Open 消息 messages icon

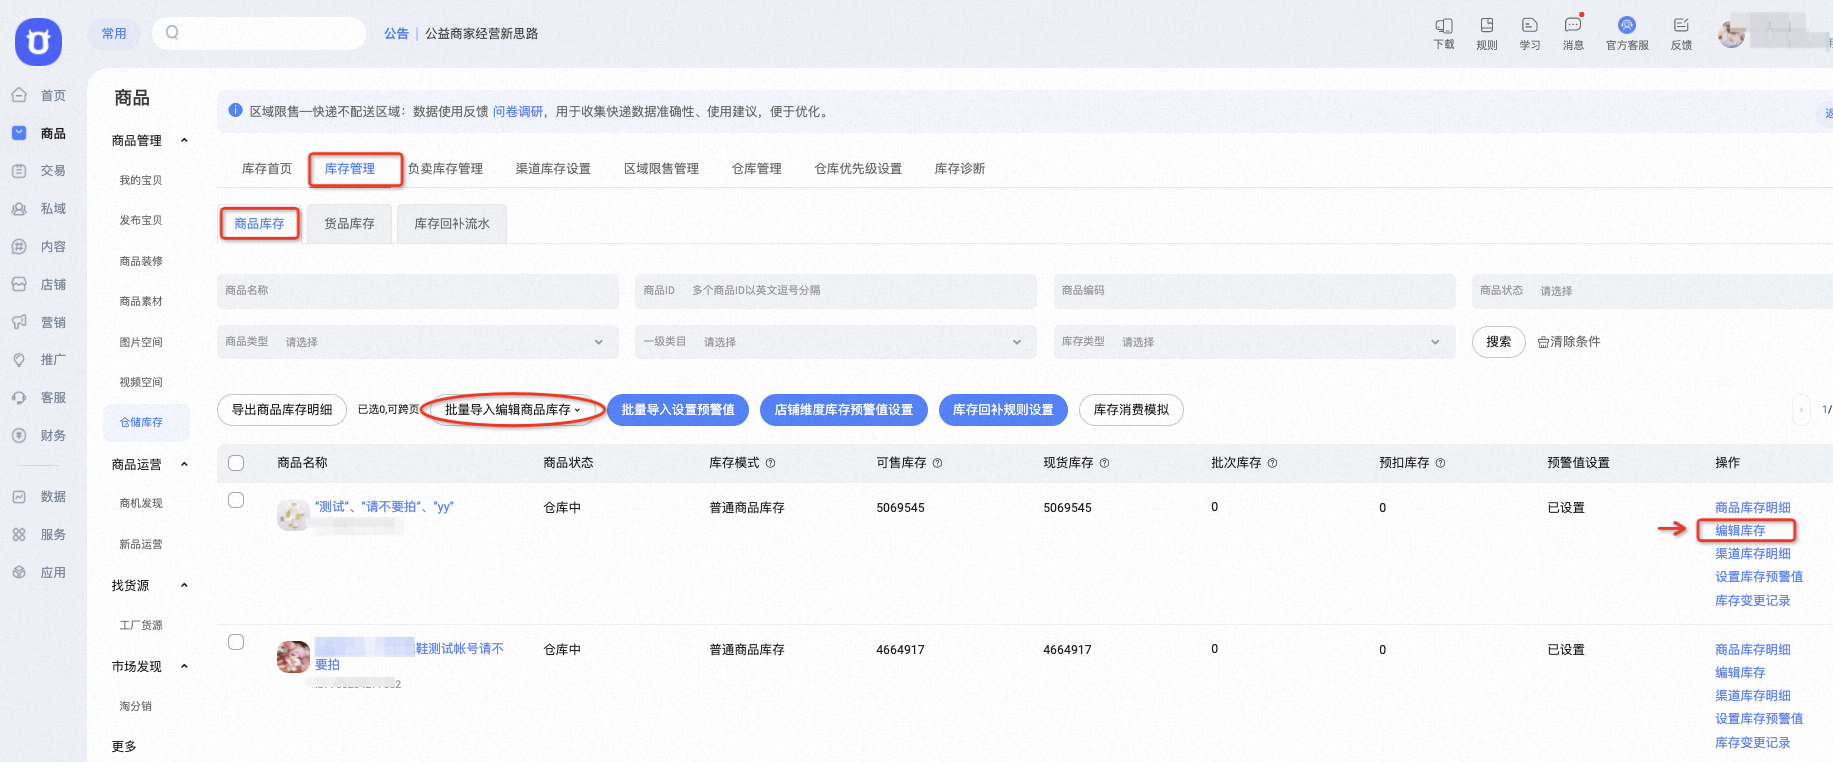pyautogui.click(x=1573, y=26)
